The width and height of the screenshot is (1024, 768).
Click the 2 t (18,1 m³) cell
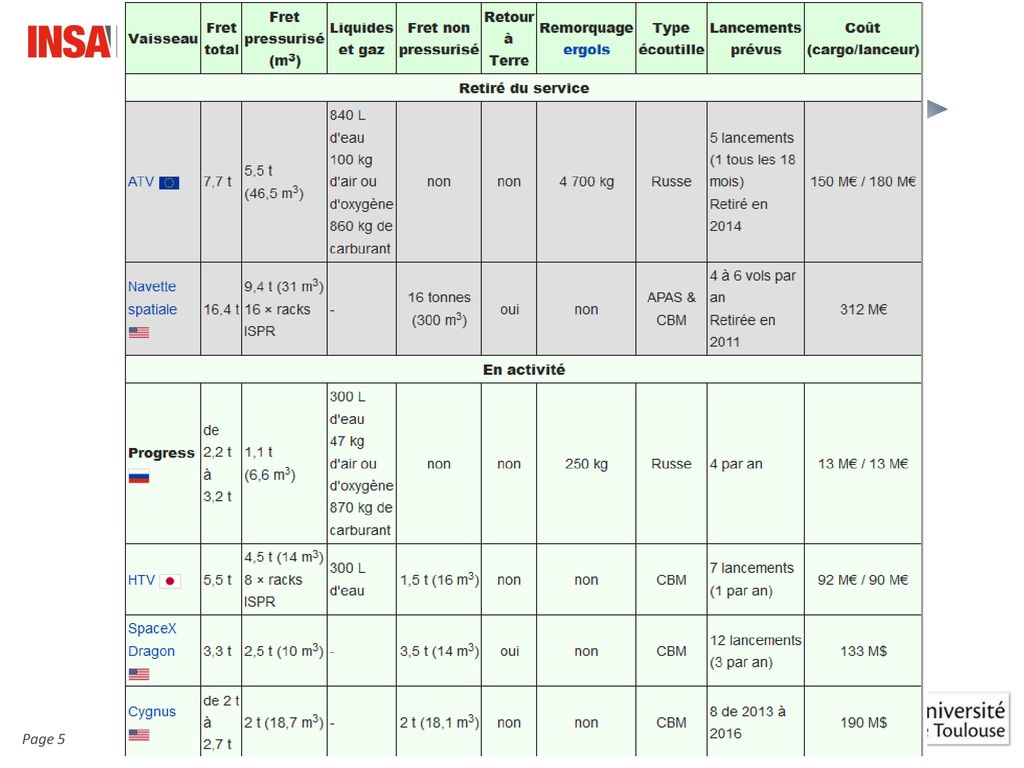pyautogui.click(x=439, y=722)
